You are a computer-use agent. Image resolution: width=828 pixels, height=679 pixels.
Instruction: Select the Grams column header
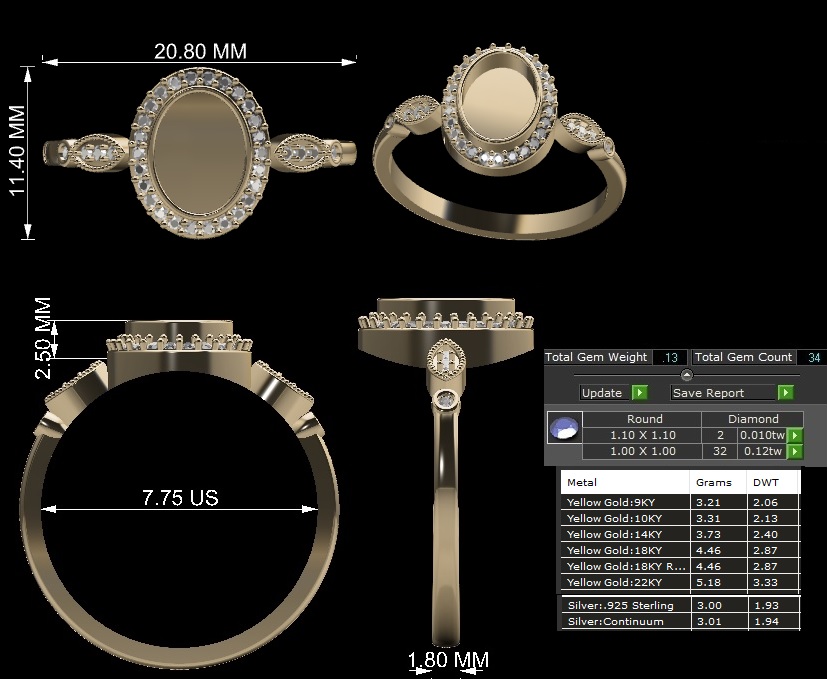click(718, 482)
